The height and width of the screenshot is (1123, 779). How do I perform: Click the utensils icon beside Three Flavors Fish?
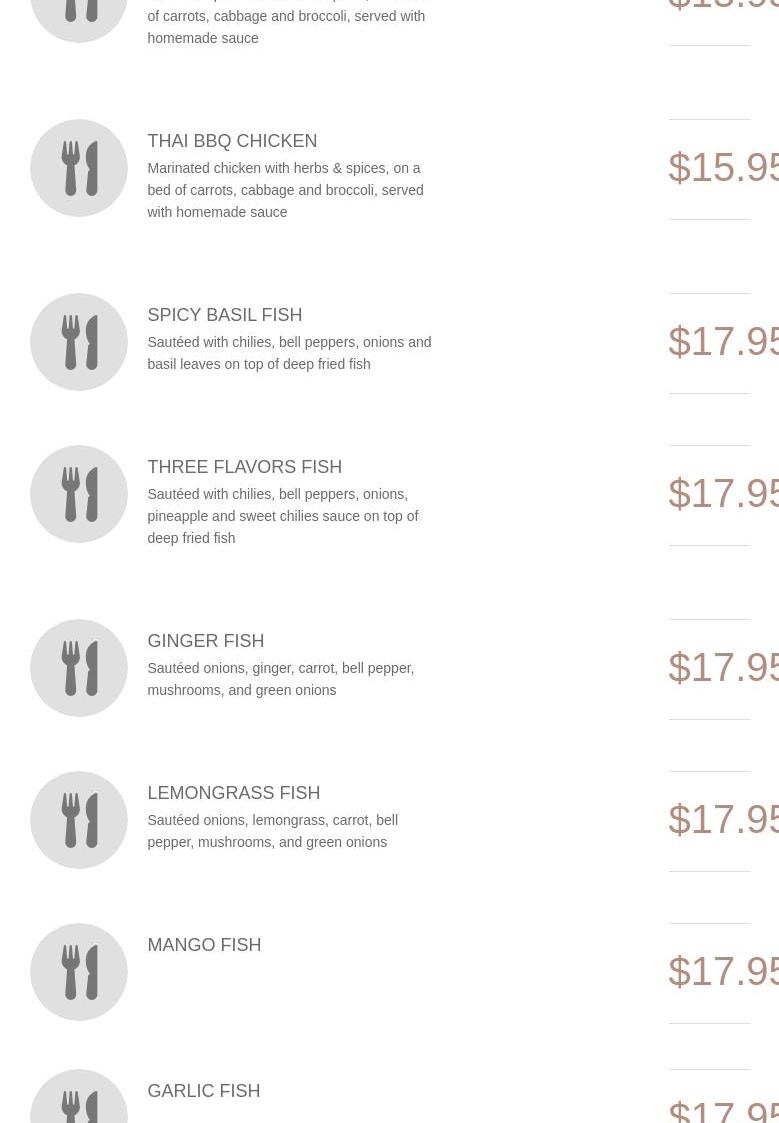[x=79, y=494]
